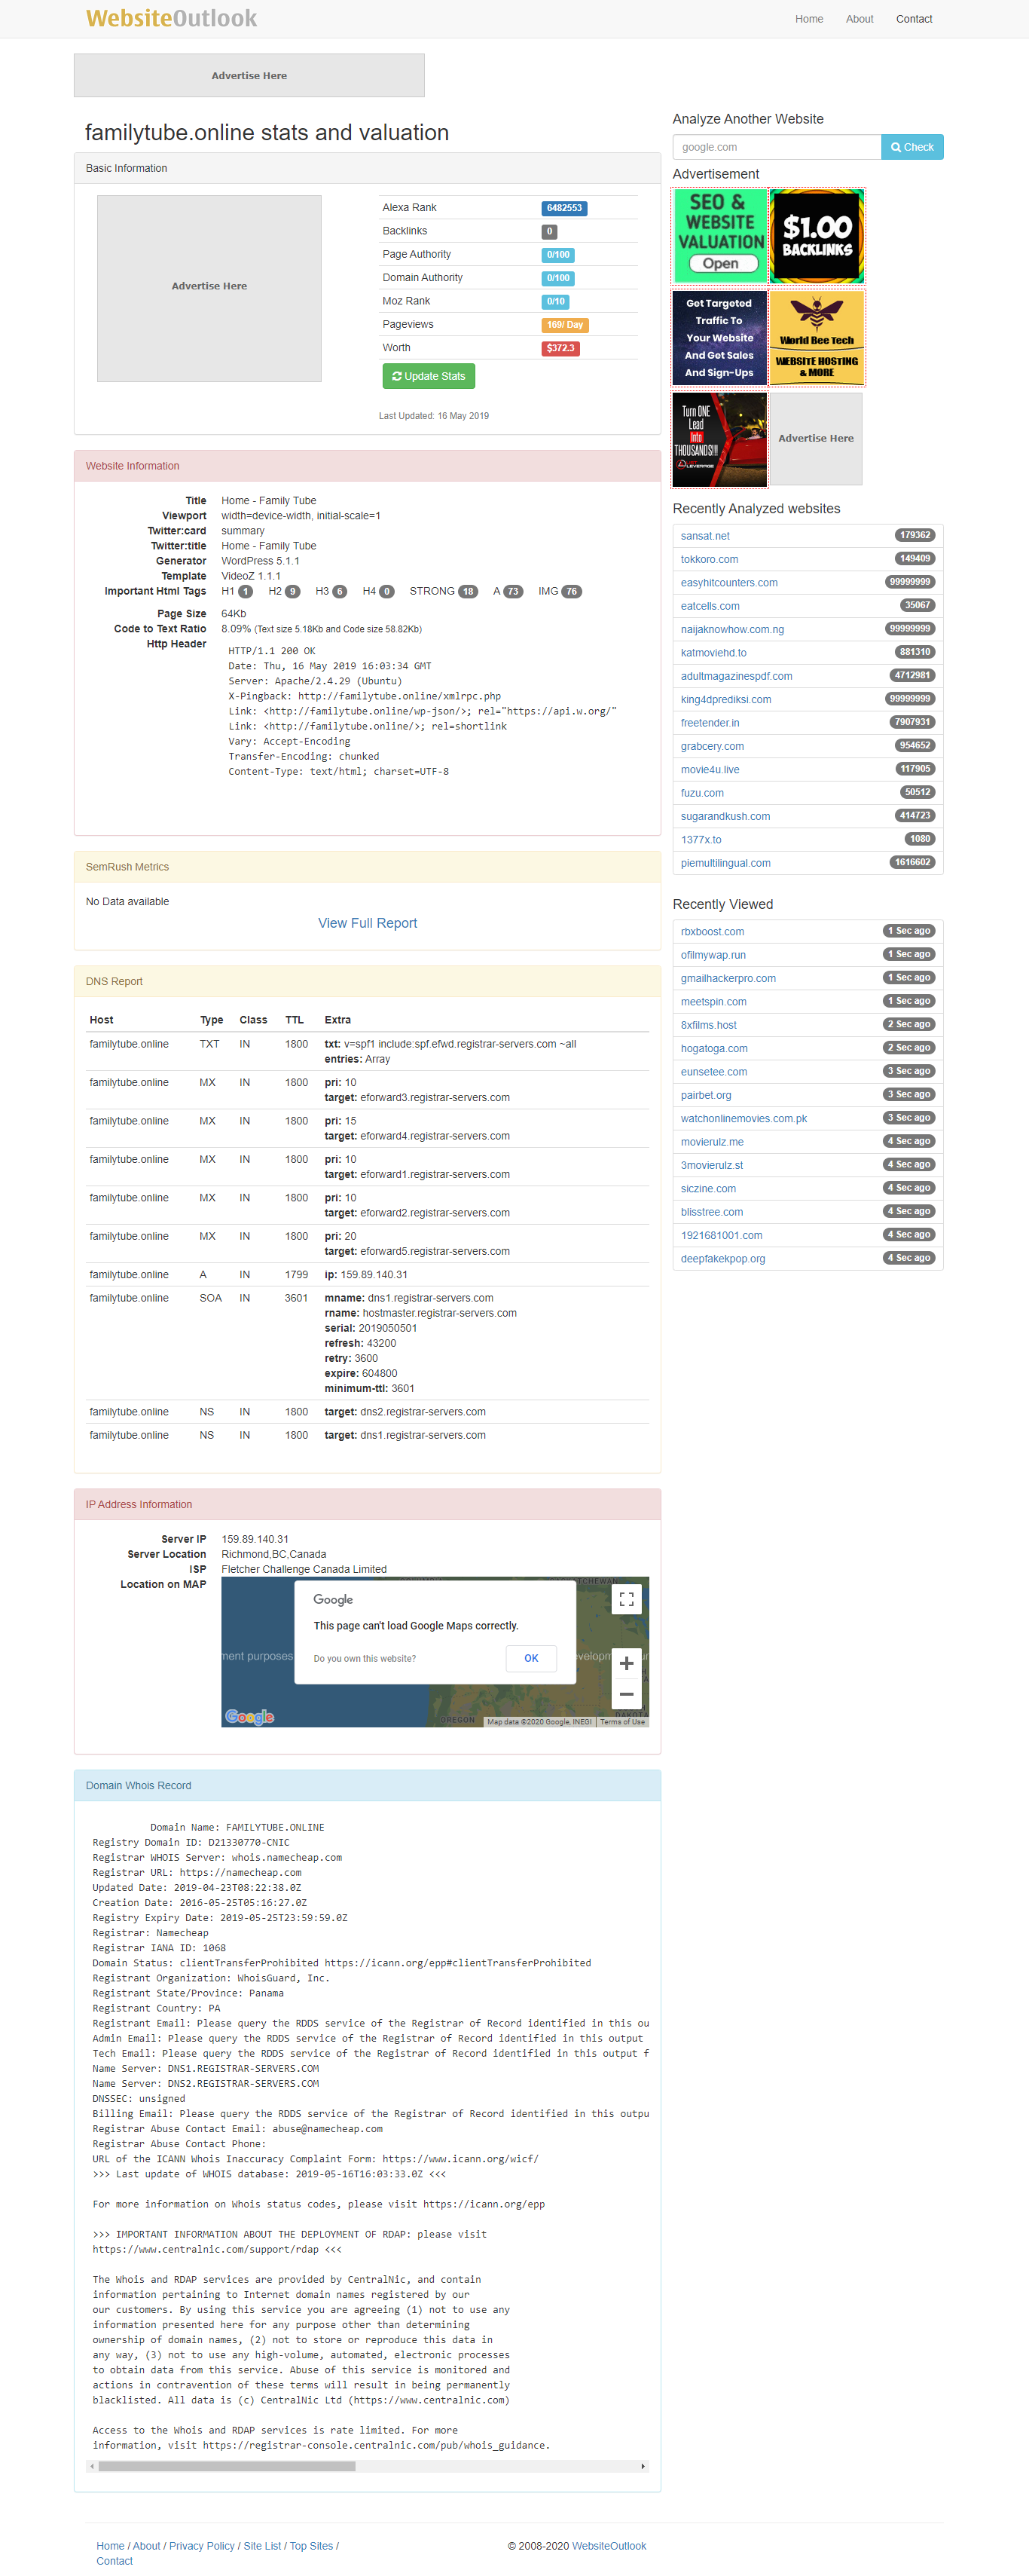This screenshot has width=1029, height=2576.
Task: Open footer Contact link
Action: tap(114, 2561)
